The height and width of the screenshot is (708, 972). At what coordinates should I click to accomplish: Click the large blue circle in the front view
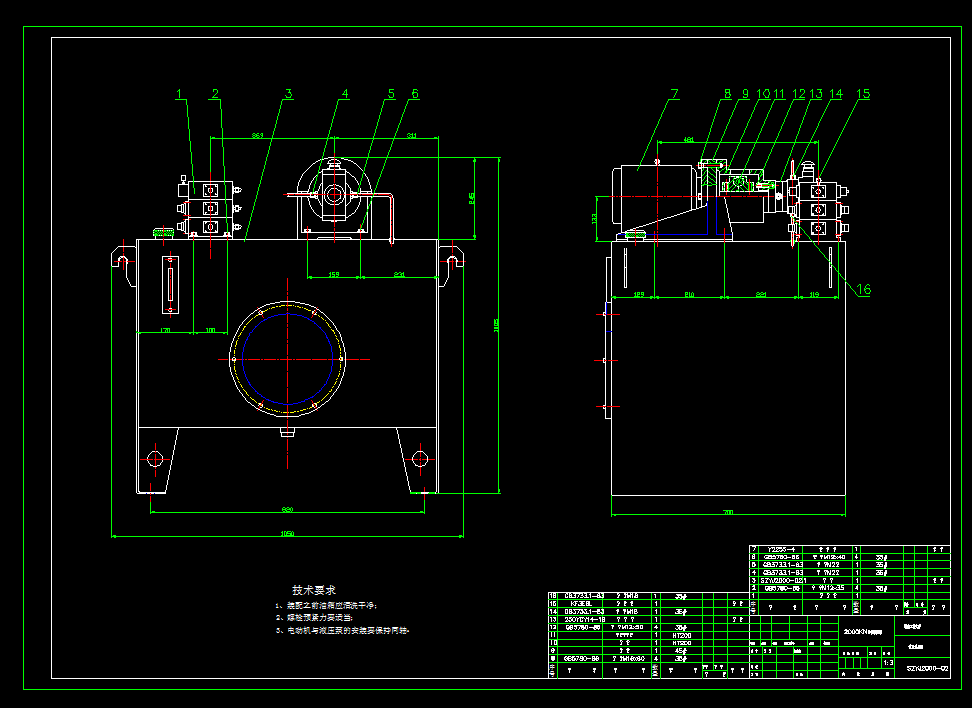coord(288,359)
